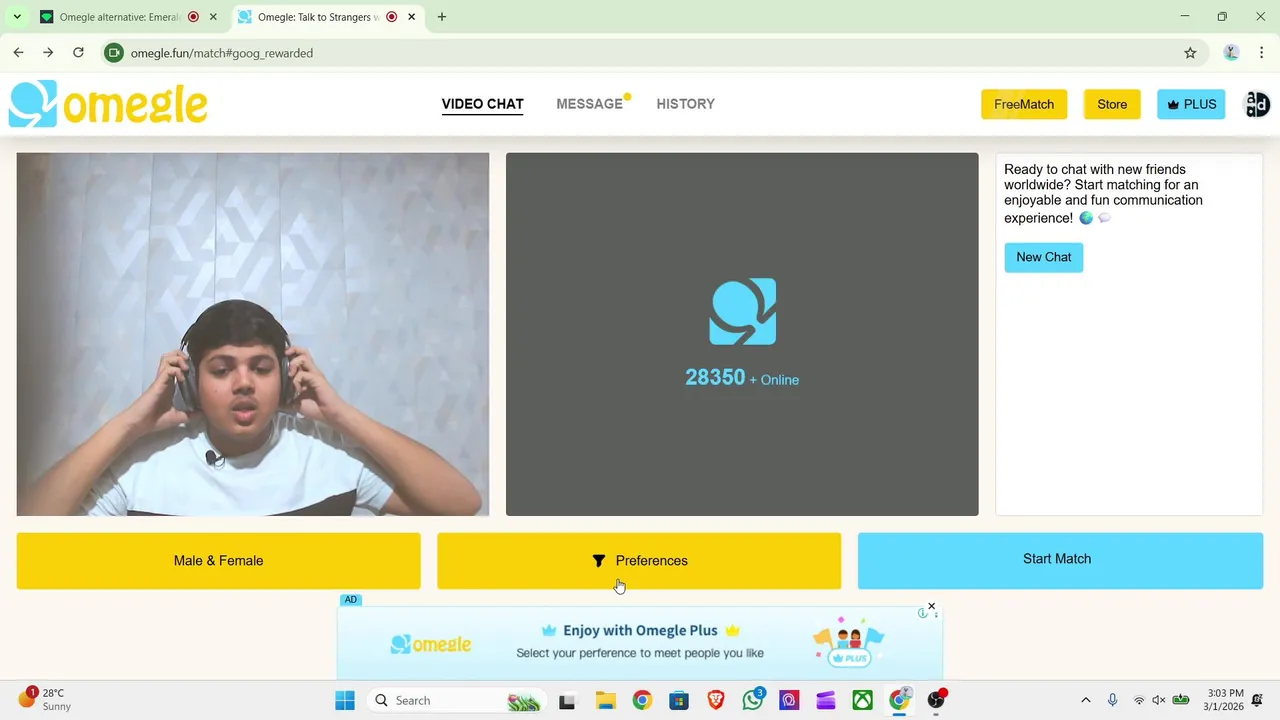Image resolution: width=1280 pixels, height=720 pixels.
Task: Close the Omegle Plus ad banner
Action: pyautogui.click(x=931, y=606)
